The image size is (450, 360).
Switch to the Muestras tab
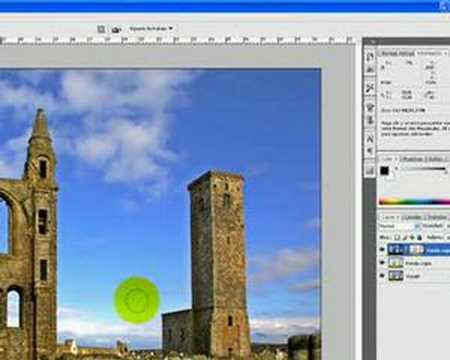(x=413, y=159)
